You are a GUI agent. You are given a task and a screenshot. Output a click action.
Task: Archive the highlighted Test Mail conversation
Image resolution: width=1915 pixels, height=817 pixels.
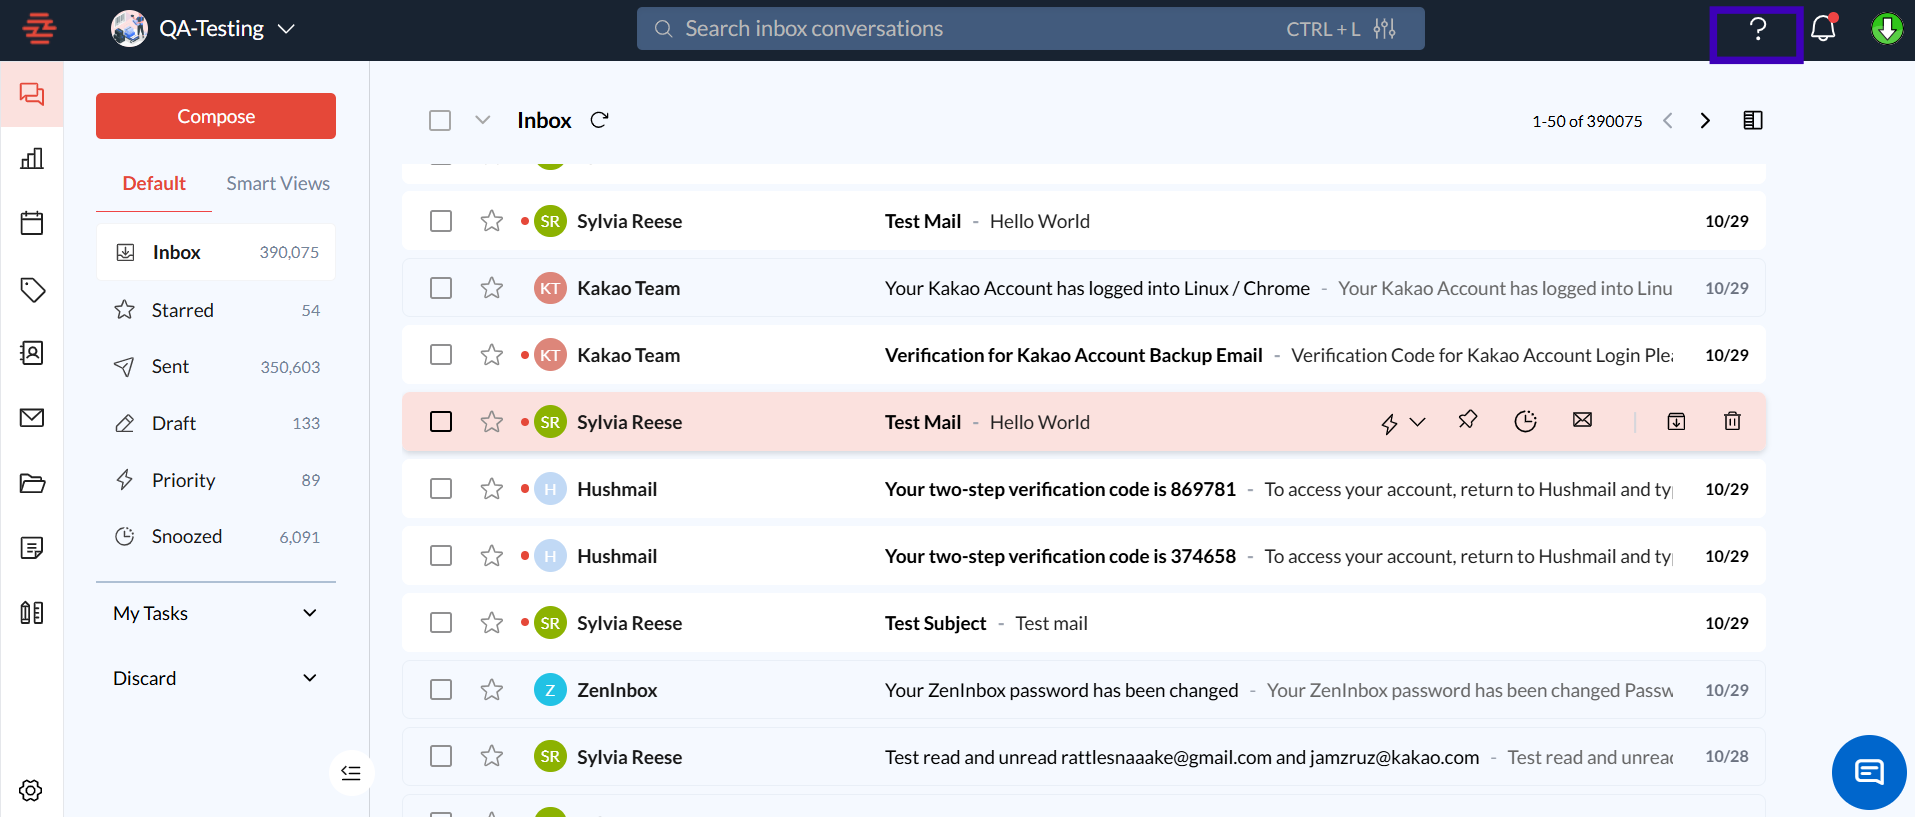coord(1676,422)
